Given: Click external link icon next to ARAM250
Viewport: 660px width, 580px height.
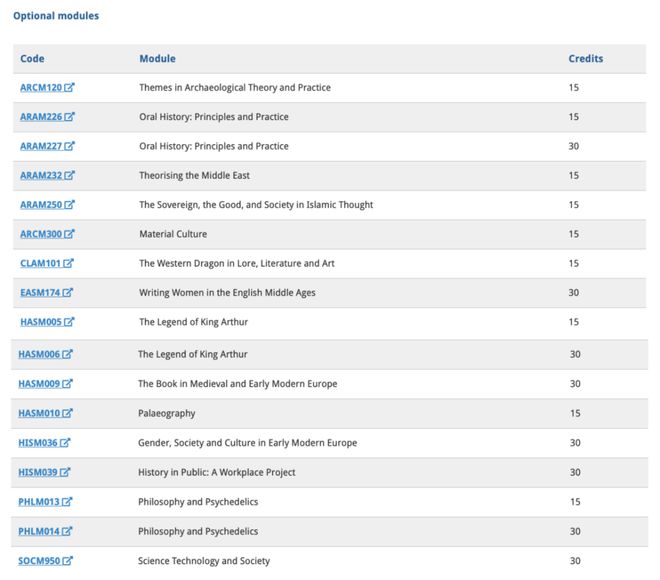Looking at the screenshot, I should 70,205.
